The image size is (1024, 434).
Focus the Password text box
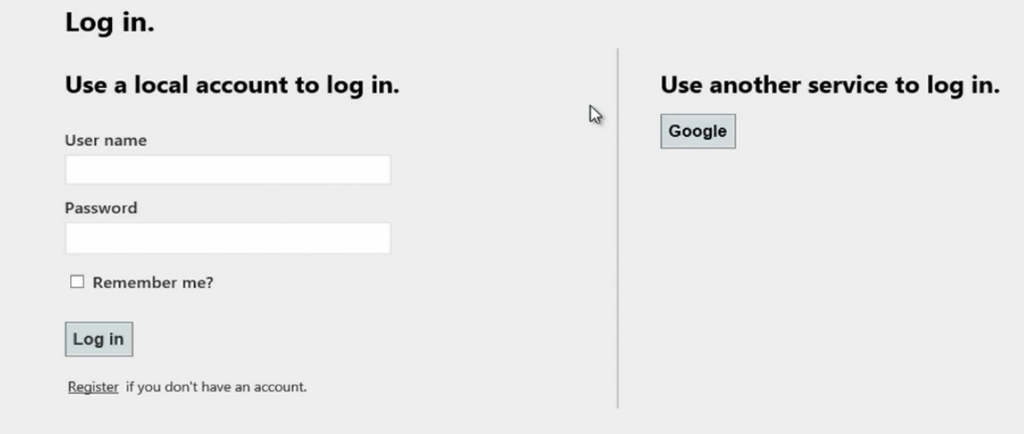[x=228, y=238]
